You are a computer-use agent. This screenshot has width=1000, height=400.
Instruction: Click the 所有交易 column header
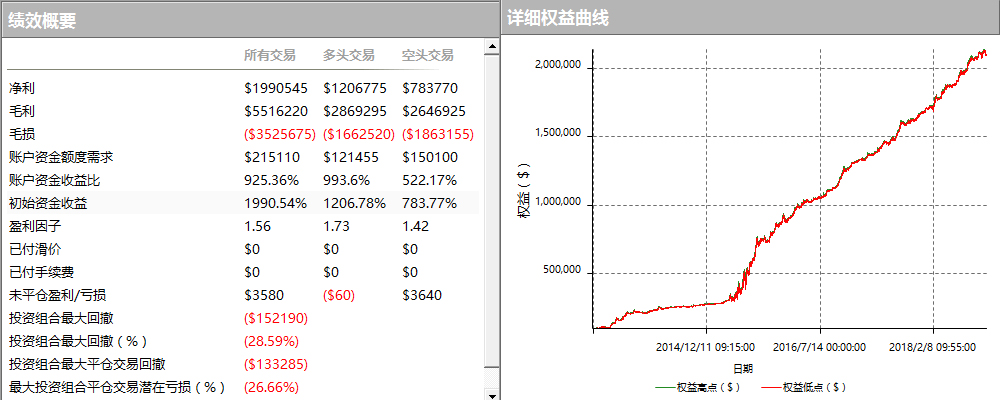tap(270, 55)
